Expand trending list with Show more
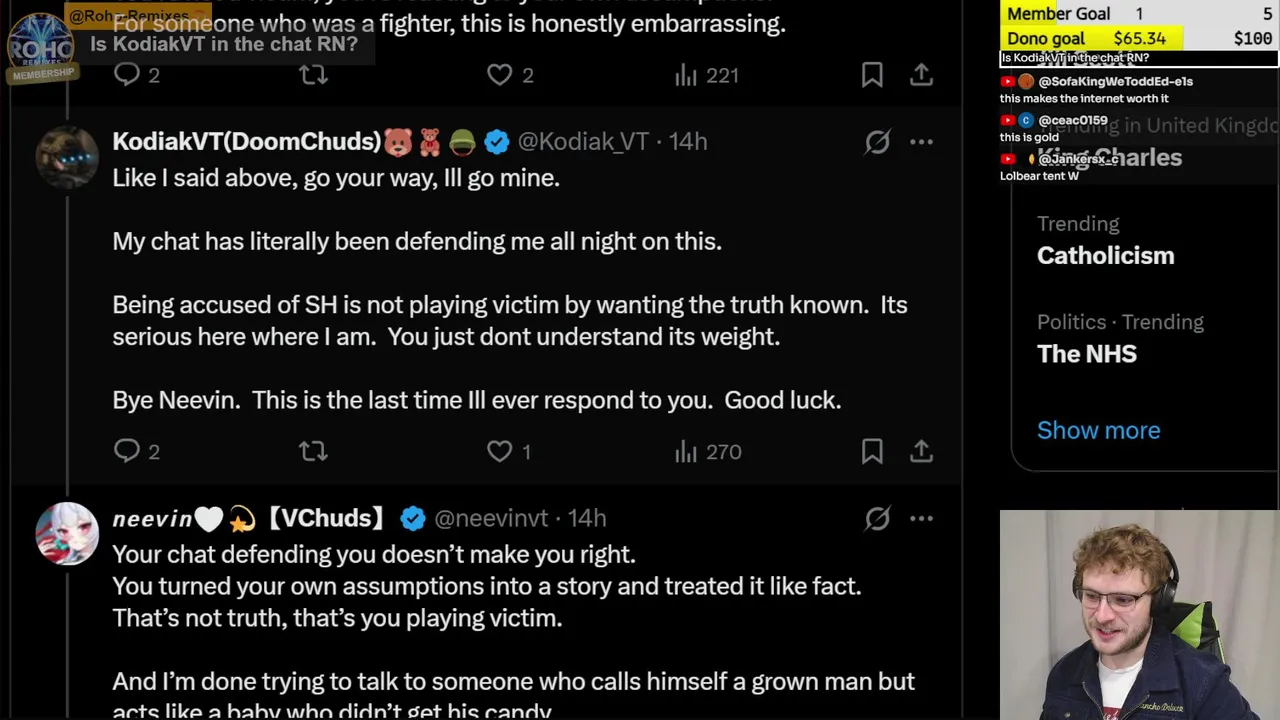The image size is (1280, 720). [1098, 430]
